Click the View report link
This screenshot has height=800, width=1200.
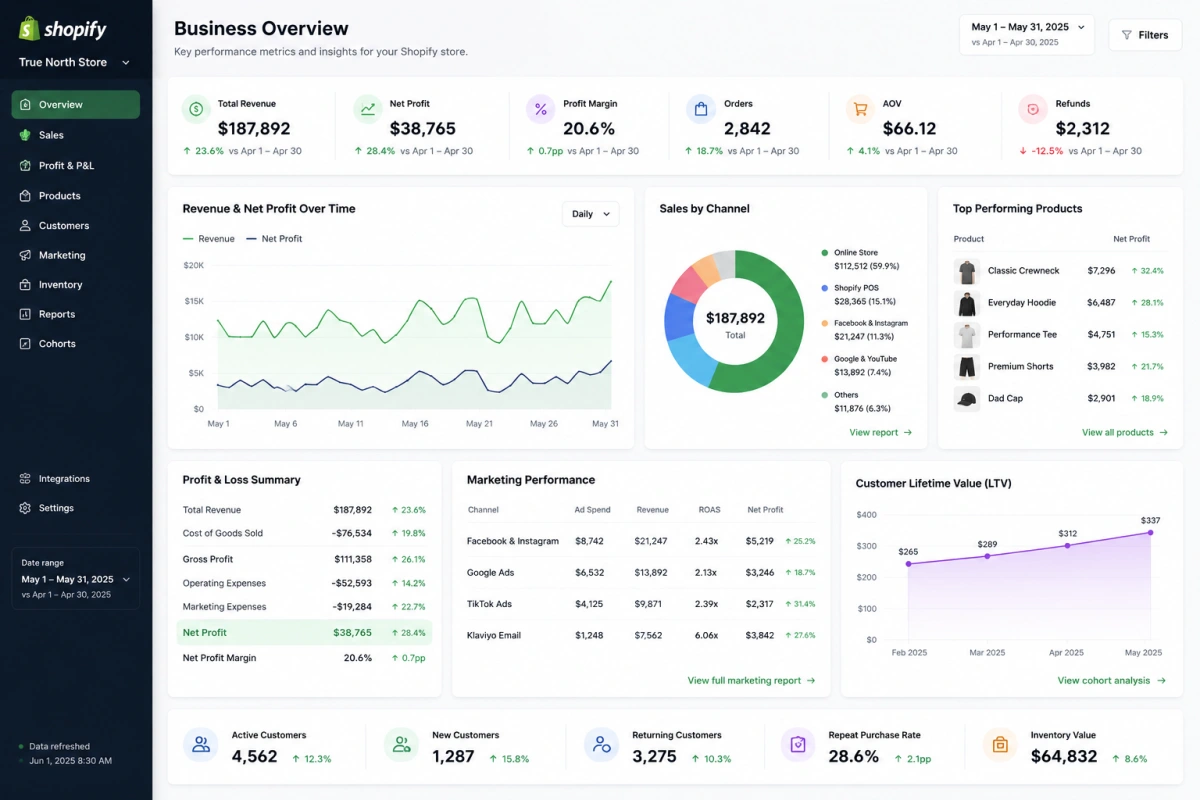881,433
